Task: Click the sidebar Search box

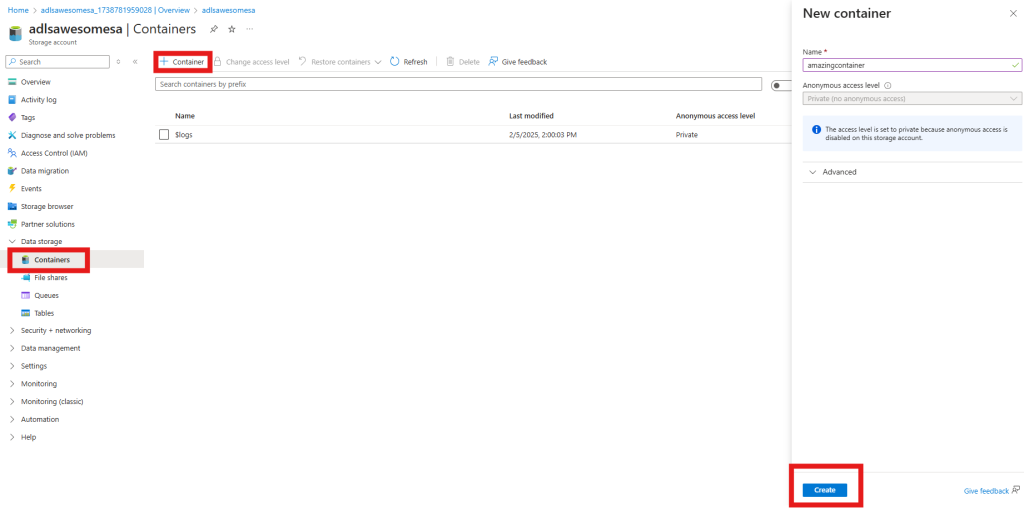Action: [57, 62]
